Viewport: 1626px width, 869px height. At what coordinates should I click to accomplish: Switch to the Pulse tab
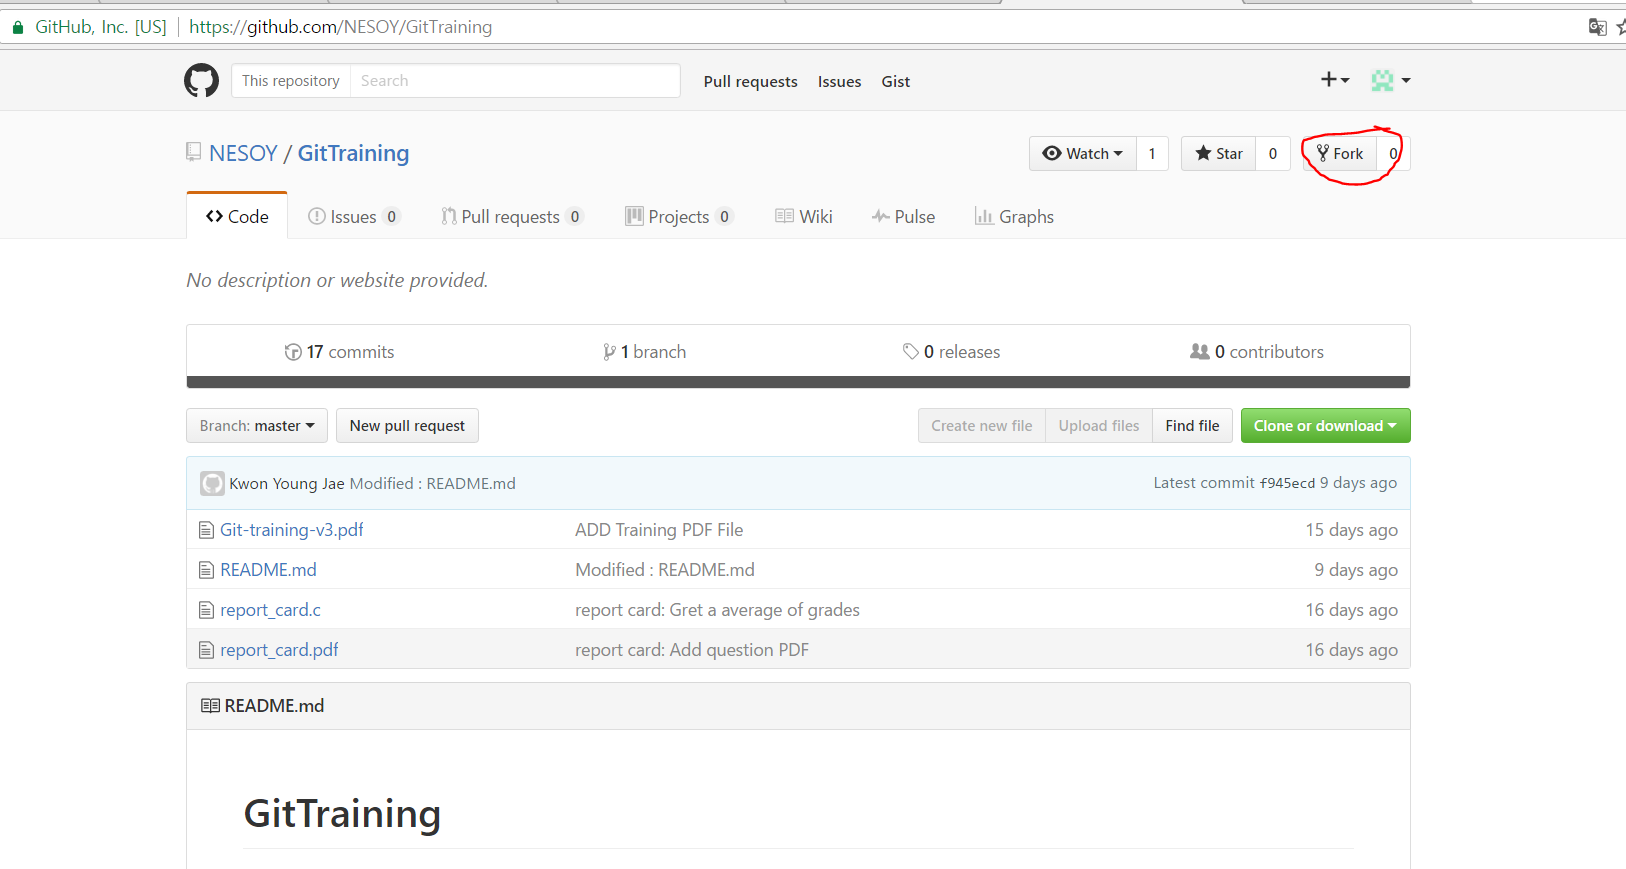[903, 216]
